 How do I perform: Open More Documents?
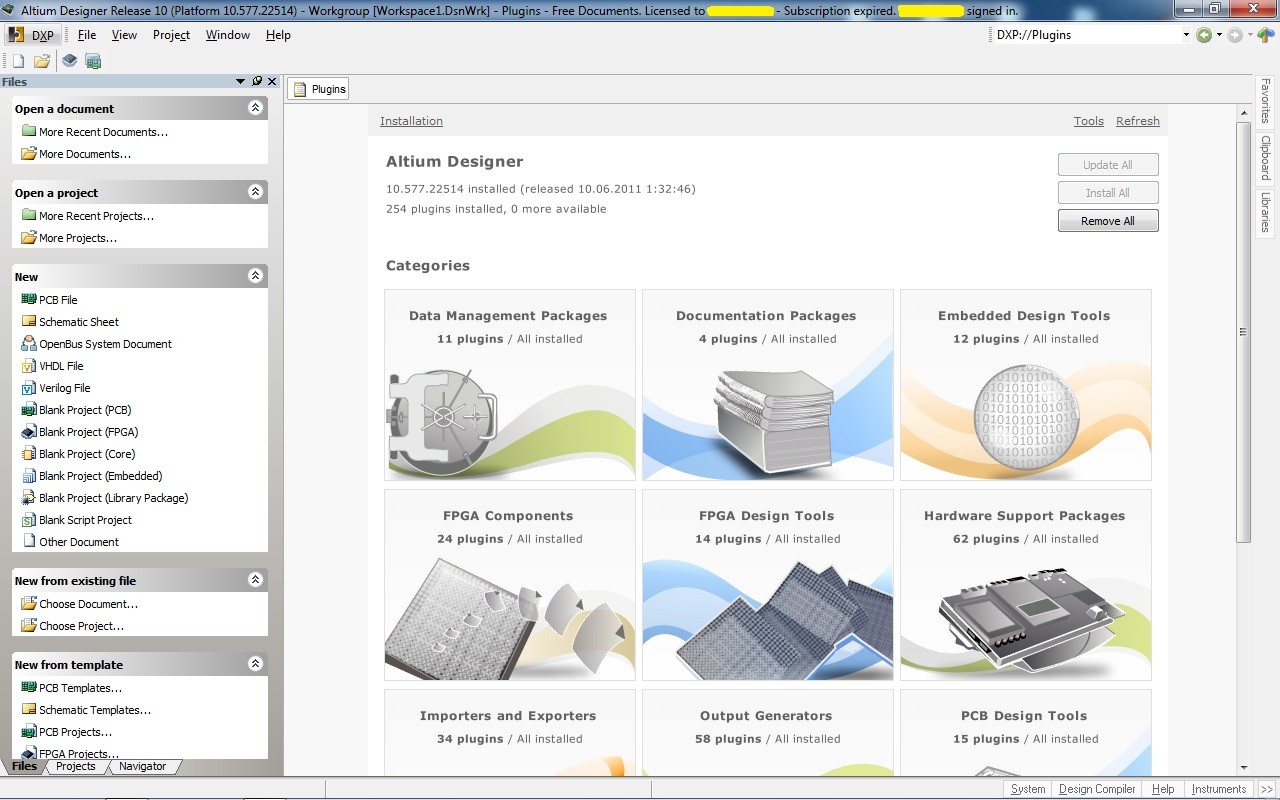[x=85, y=154]
